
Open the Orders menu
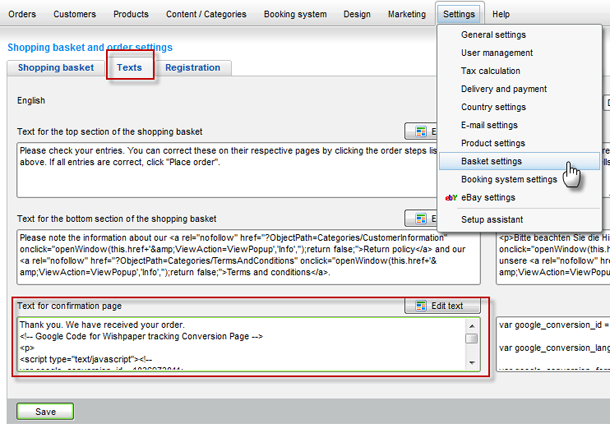pos(22,14)
